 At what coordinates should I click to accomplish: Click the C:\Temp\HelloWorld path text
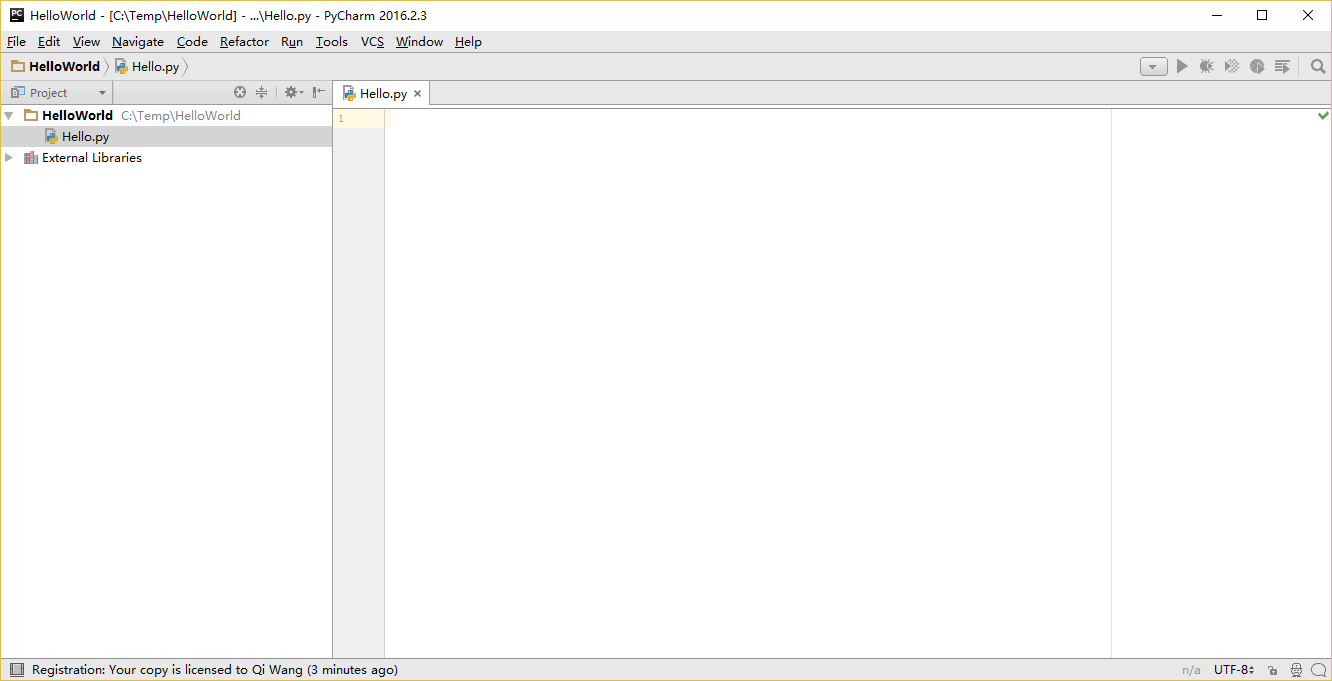(x=181, y=115)
